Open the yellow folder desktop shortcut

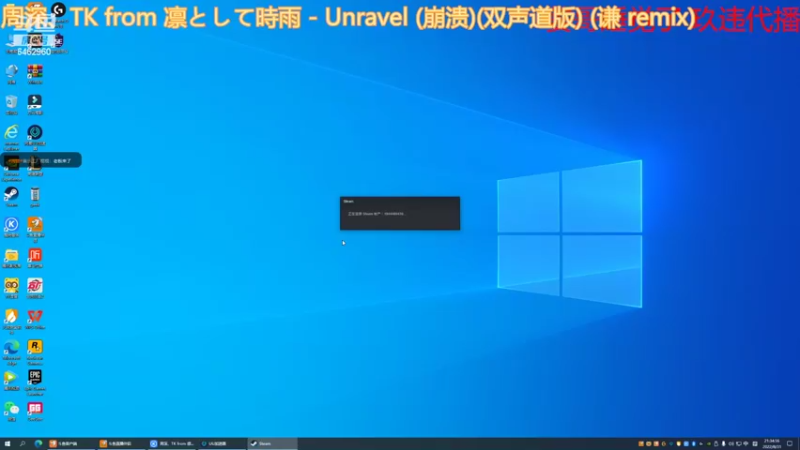(x=11, y=258)
